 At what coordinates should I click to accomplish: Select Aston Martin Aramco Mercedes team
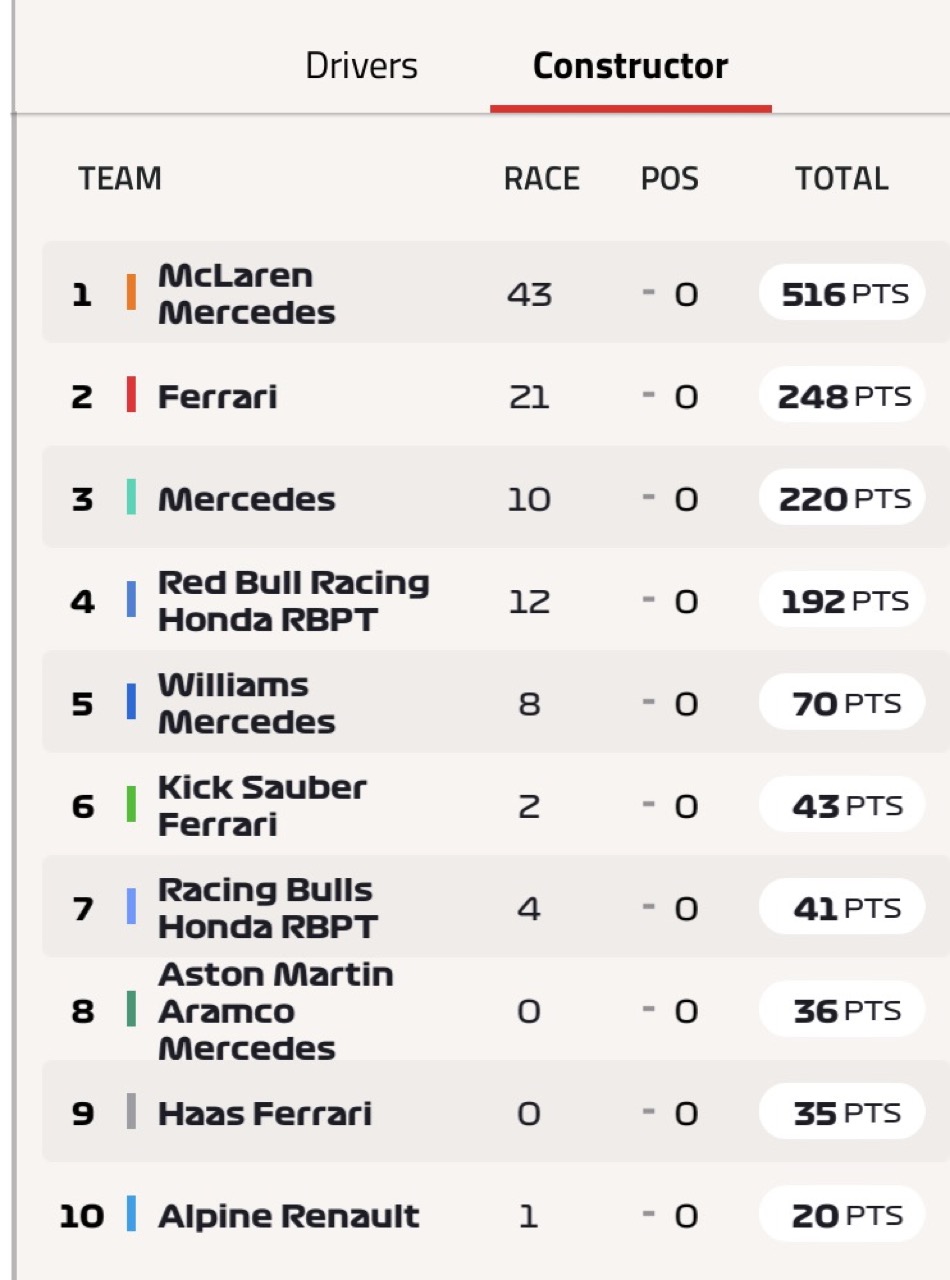pyautogui.click(x=276, y=1010)
